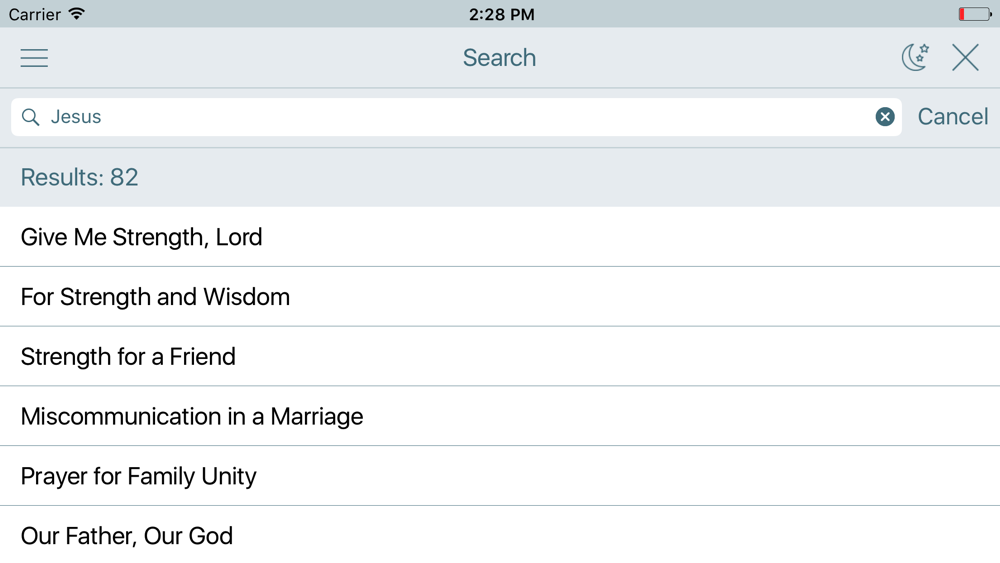Cancel the current search
Viewport: 1000px width, 563px height.
[x=953, y=117]
